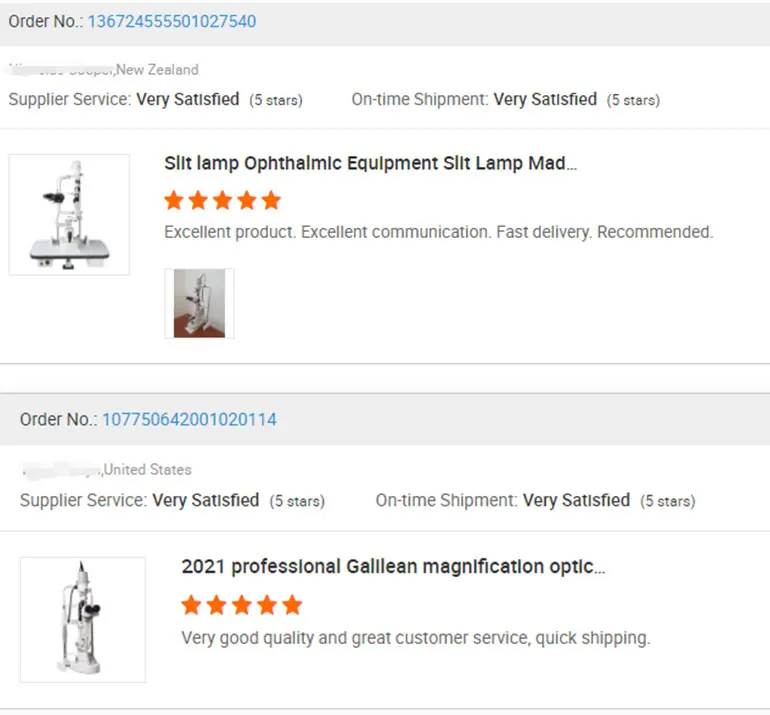The height and width of the screenshot is (715, 770).
Task: Click third star of Galilean product rating
Action: [241, 605]
